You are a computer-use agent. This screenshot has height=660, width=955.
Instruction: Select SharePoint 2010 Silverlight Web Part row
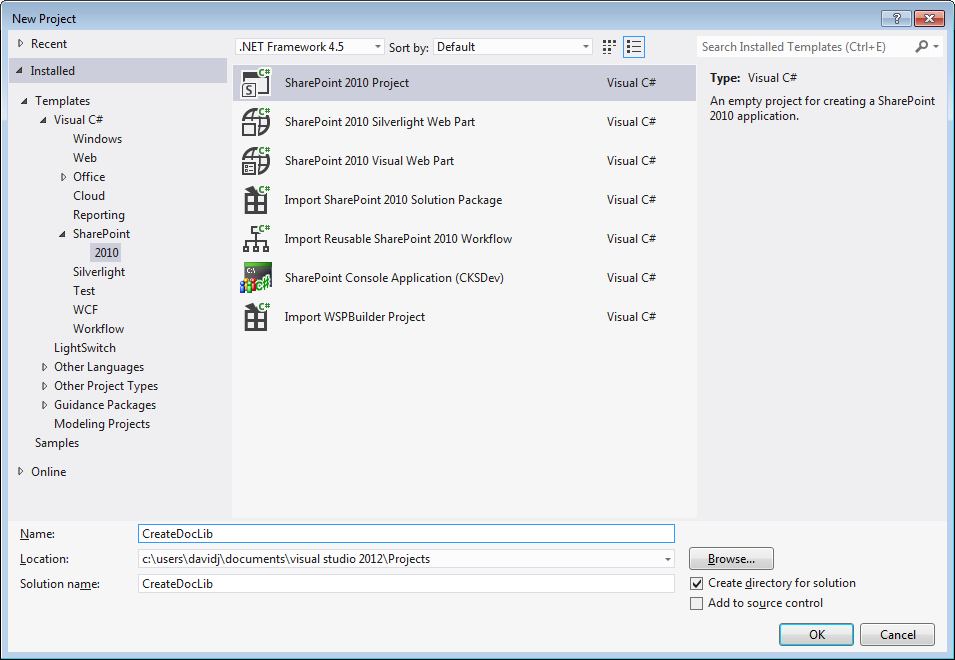pyautogui.click(x=464, y=122)
